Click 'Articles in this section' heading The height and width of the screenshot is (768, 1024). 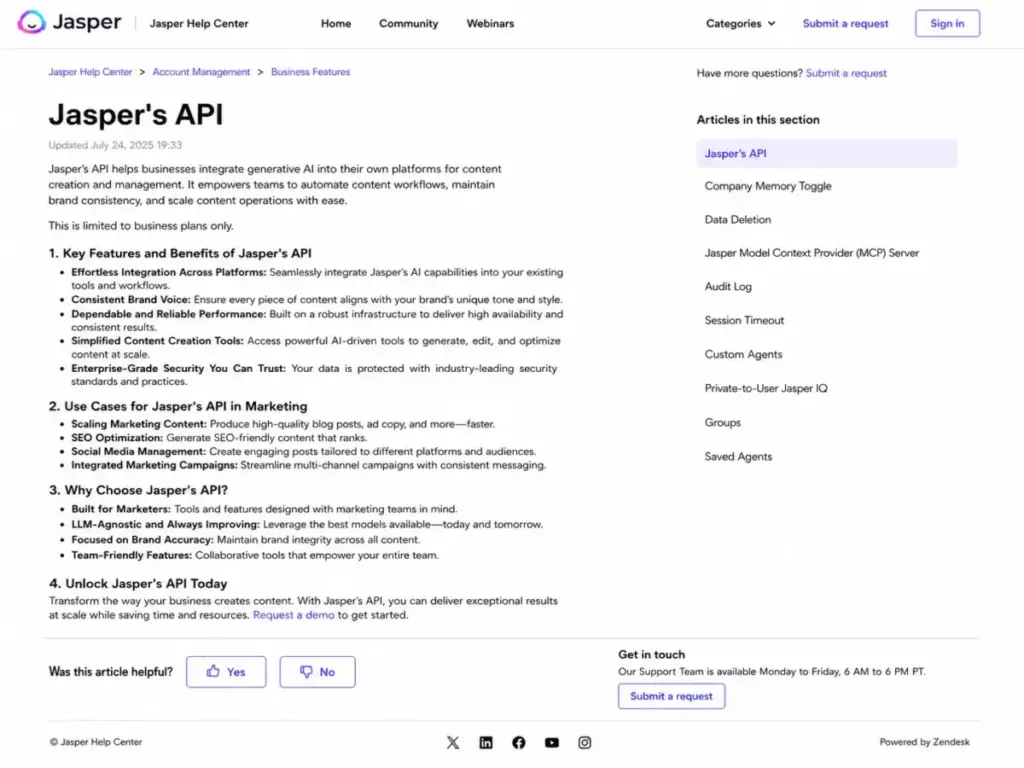point(758,120)
